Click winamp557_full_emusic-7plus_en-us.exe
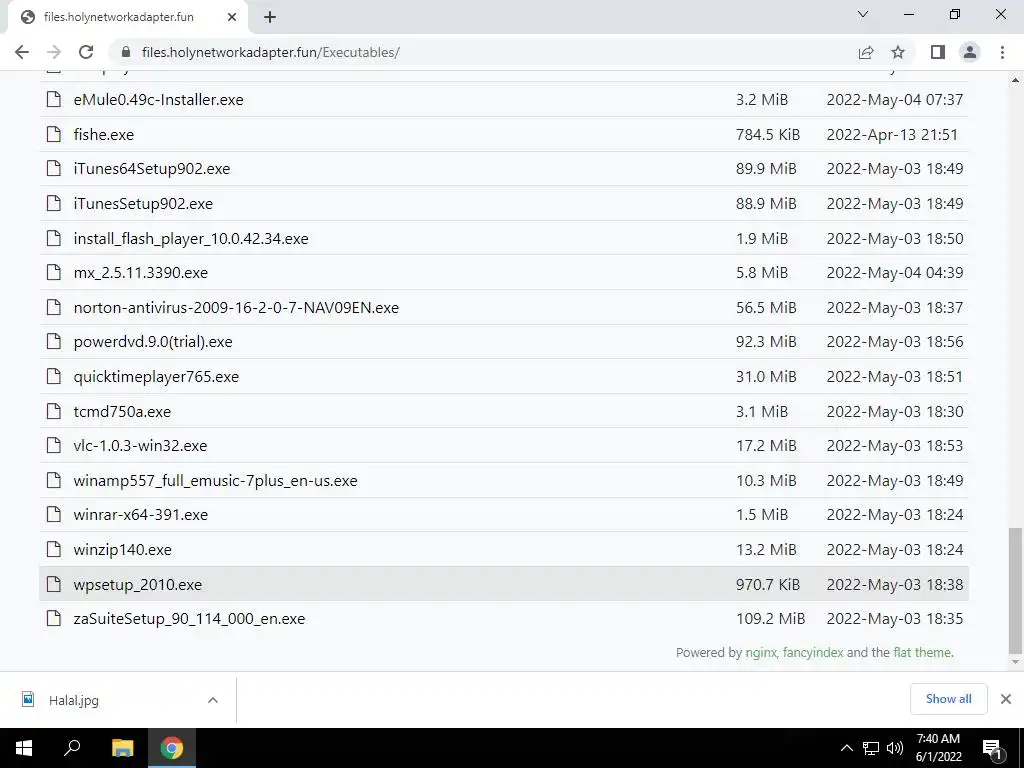This screenshot has width=1024, height=768. point(215,481)
